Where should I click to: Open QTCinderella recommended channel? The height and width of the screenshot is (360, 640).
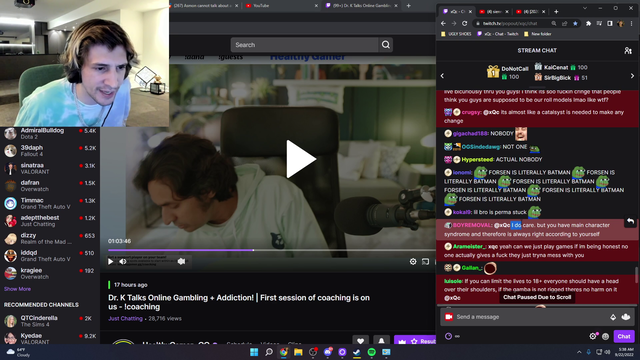tap(50, 321)
